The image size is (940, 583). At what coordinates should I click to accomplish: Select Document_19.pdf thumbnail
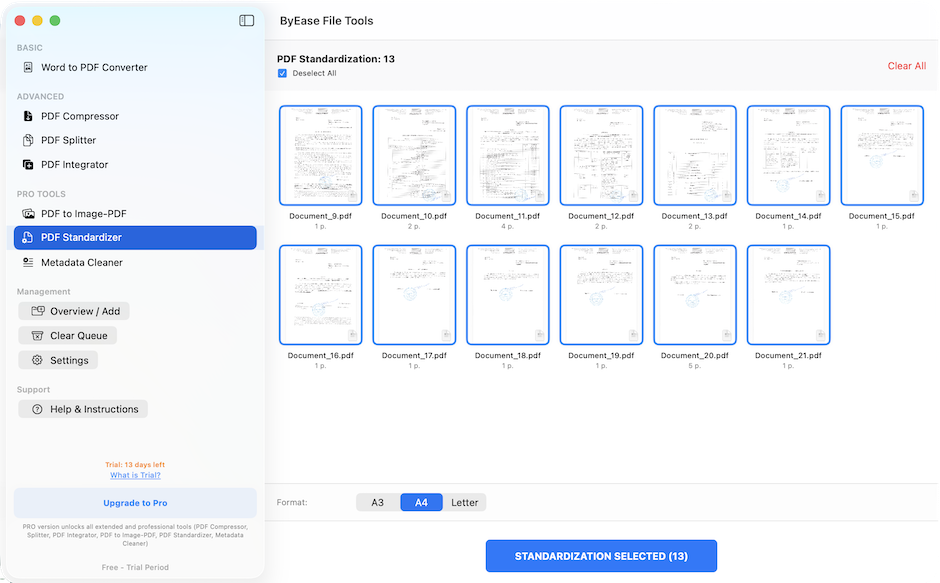pyautogui.click(x=601, y=294)
